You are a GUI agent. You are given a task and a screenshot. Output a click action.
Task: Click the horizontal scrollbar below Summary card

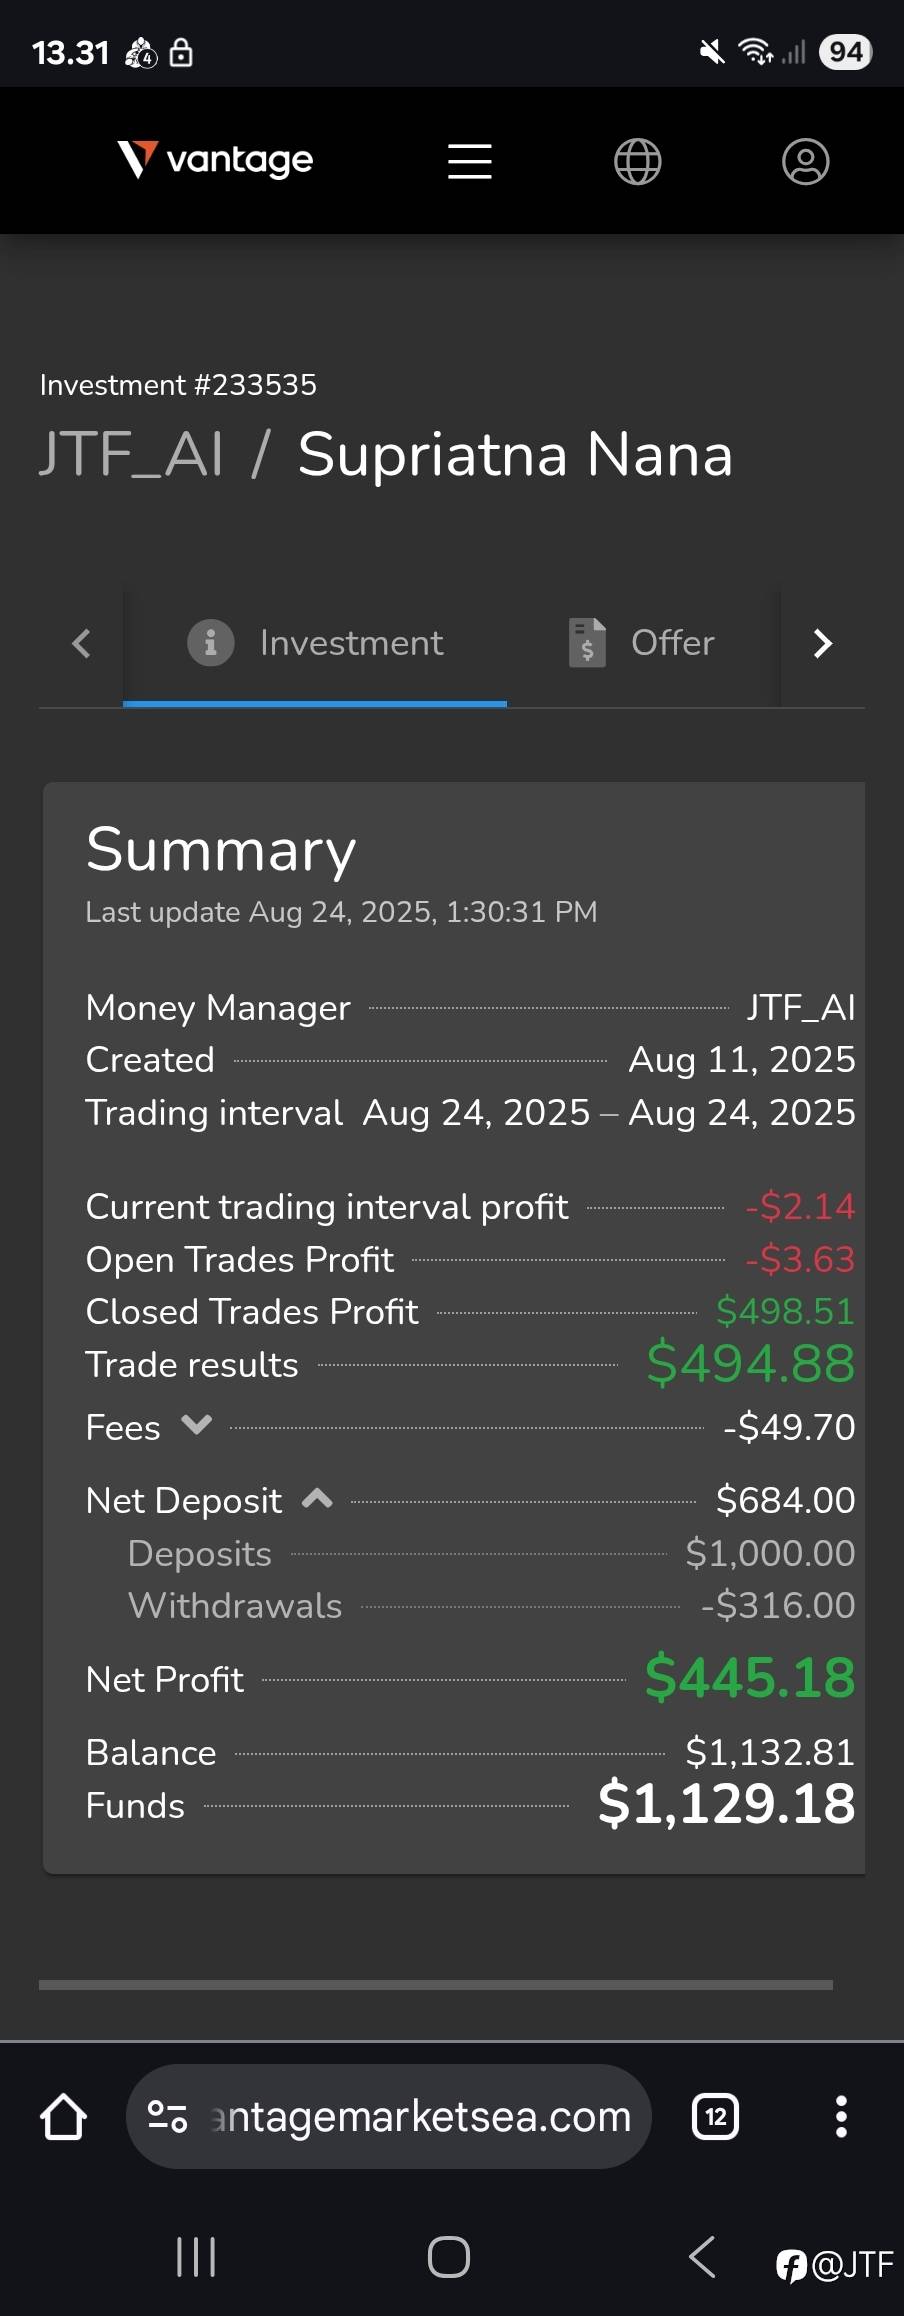coord(436,1985)
